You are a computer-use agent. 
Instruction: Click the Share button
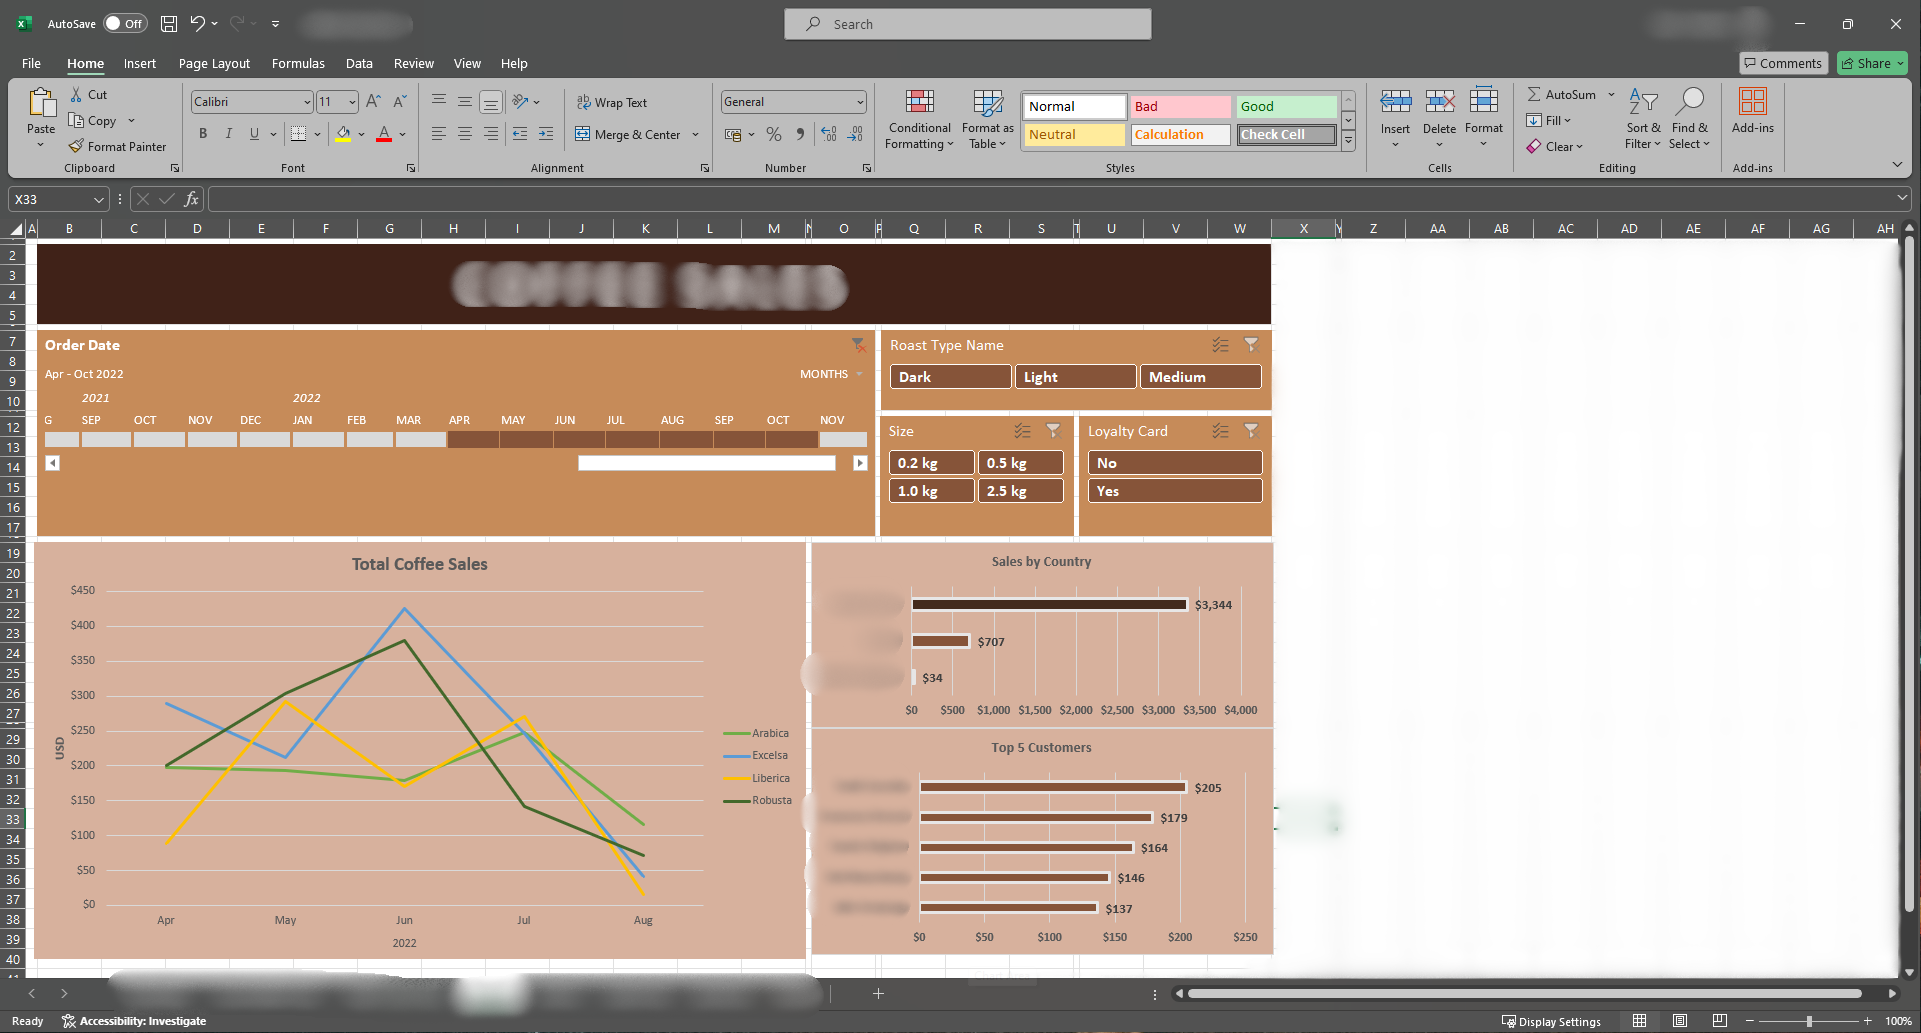(1872, 63)
